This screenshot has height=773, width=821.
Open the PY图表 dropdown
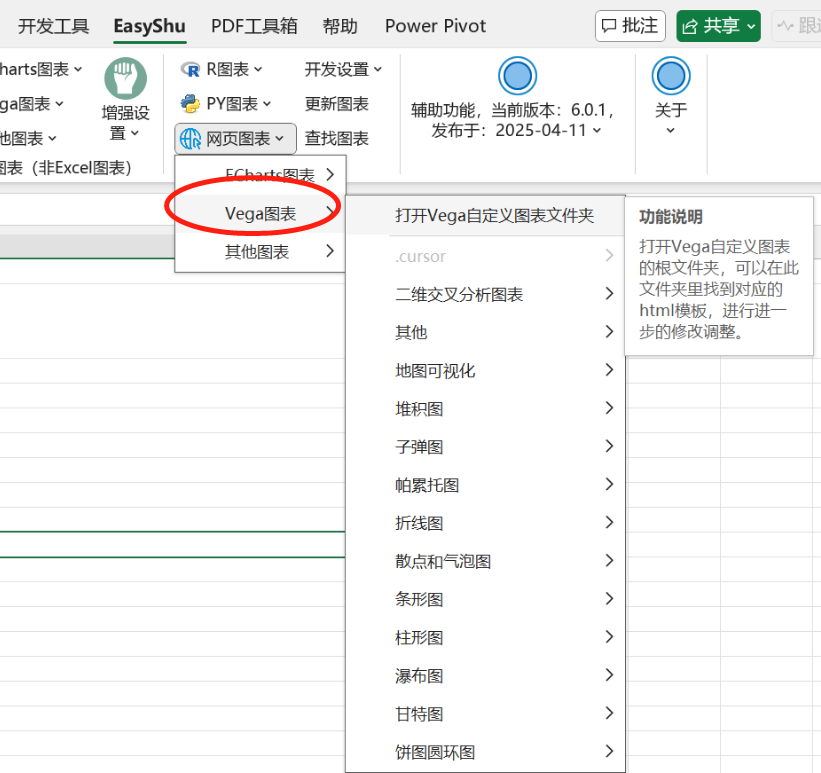coord(226,104)
